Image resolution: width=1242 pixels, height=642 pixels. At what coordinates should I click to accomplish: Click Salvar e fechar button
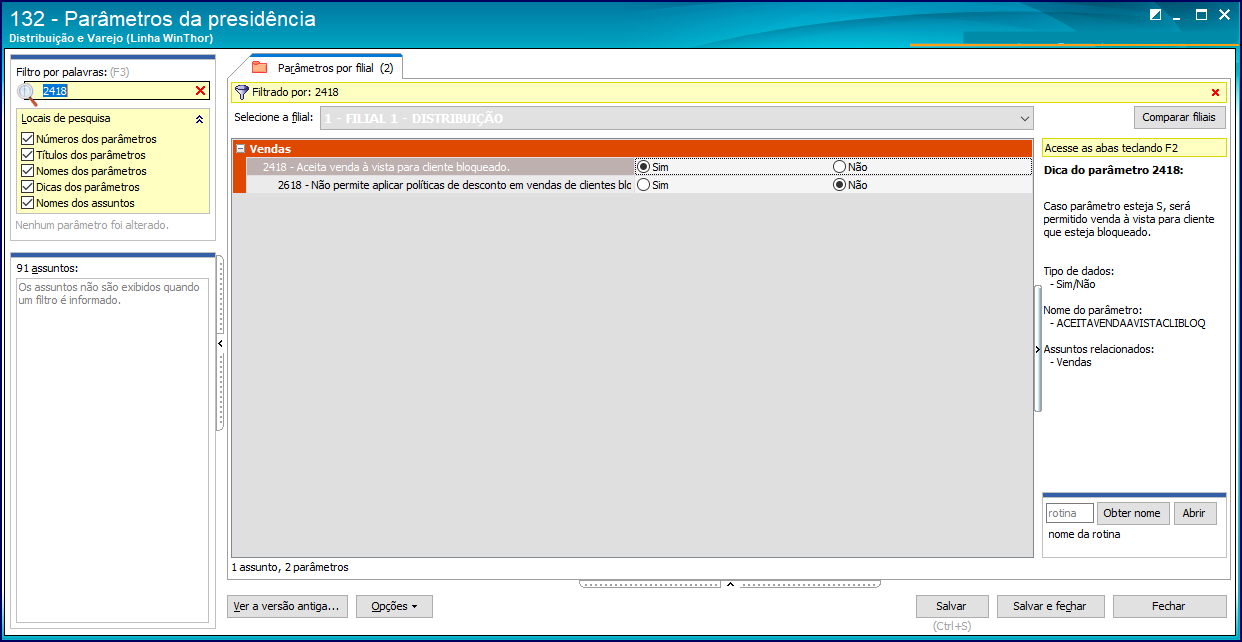[1049, 606]
